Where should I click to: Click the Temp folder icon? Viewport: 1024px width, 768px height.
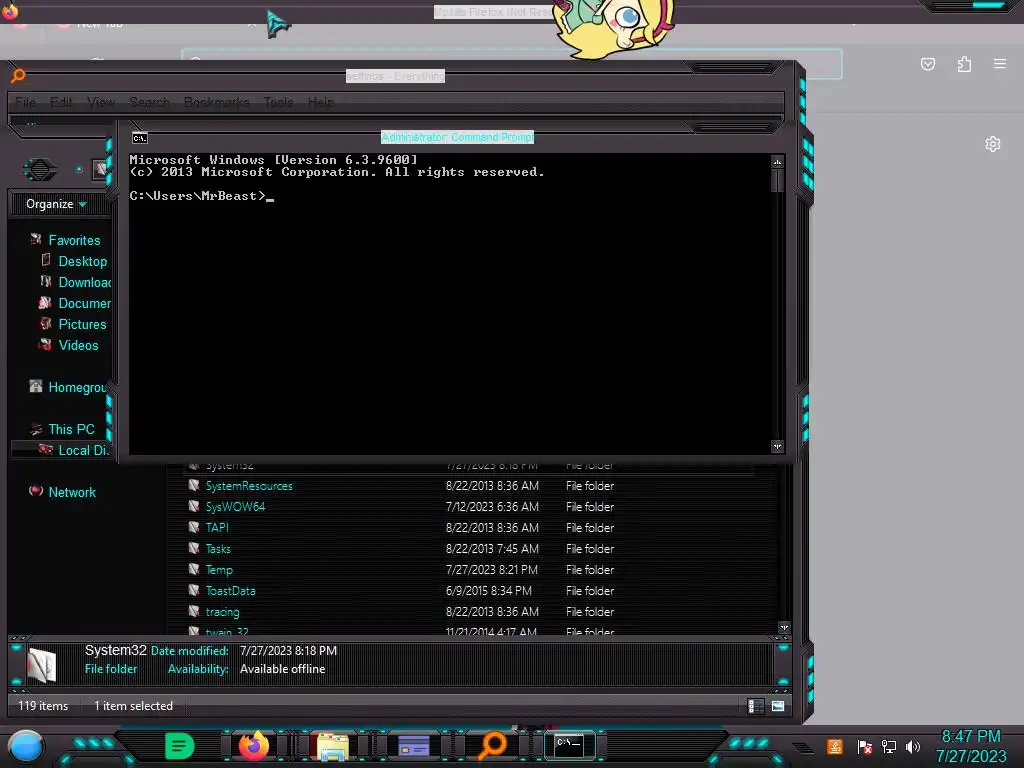194,569
